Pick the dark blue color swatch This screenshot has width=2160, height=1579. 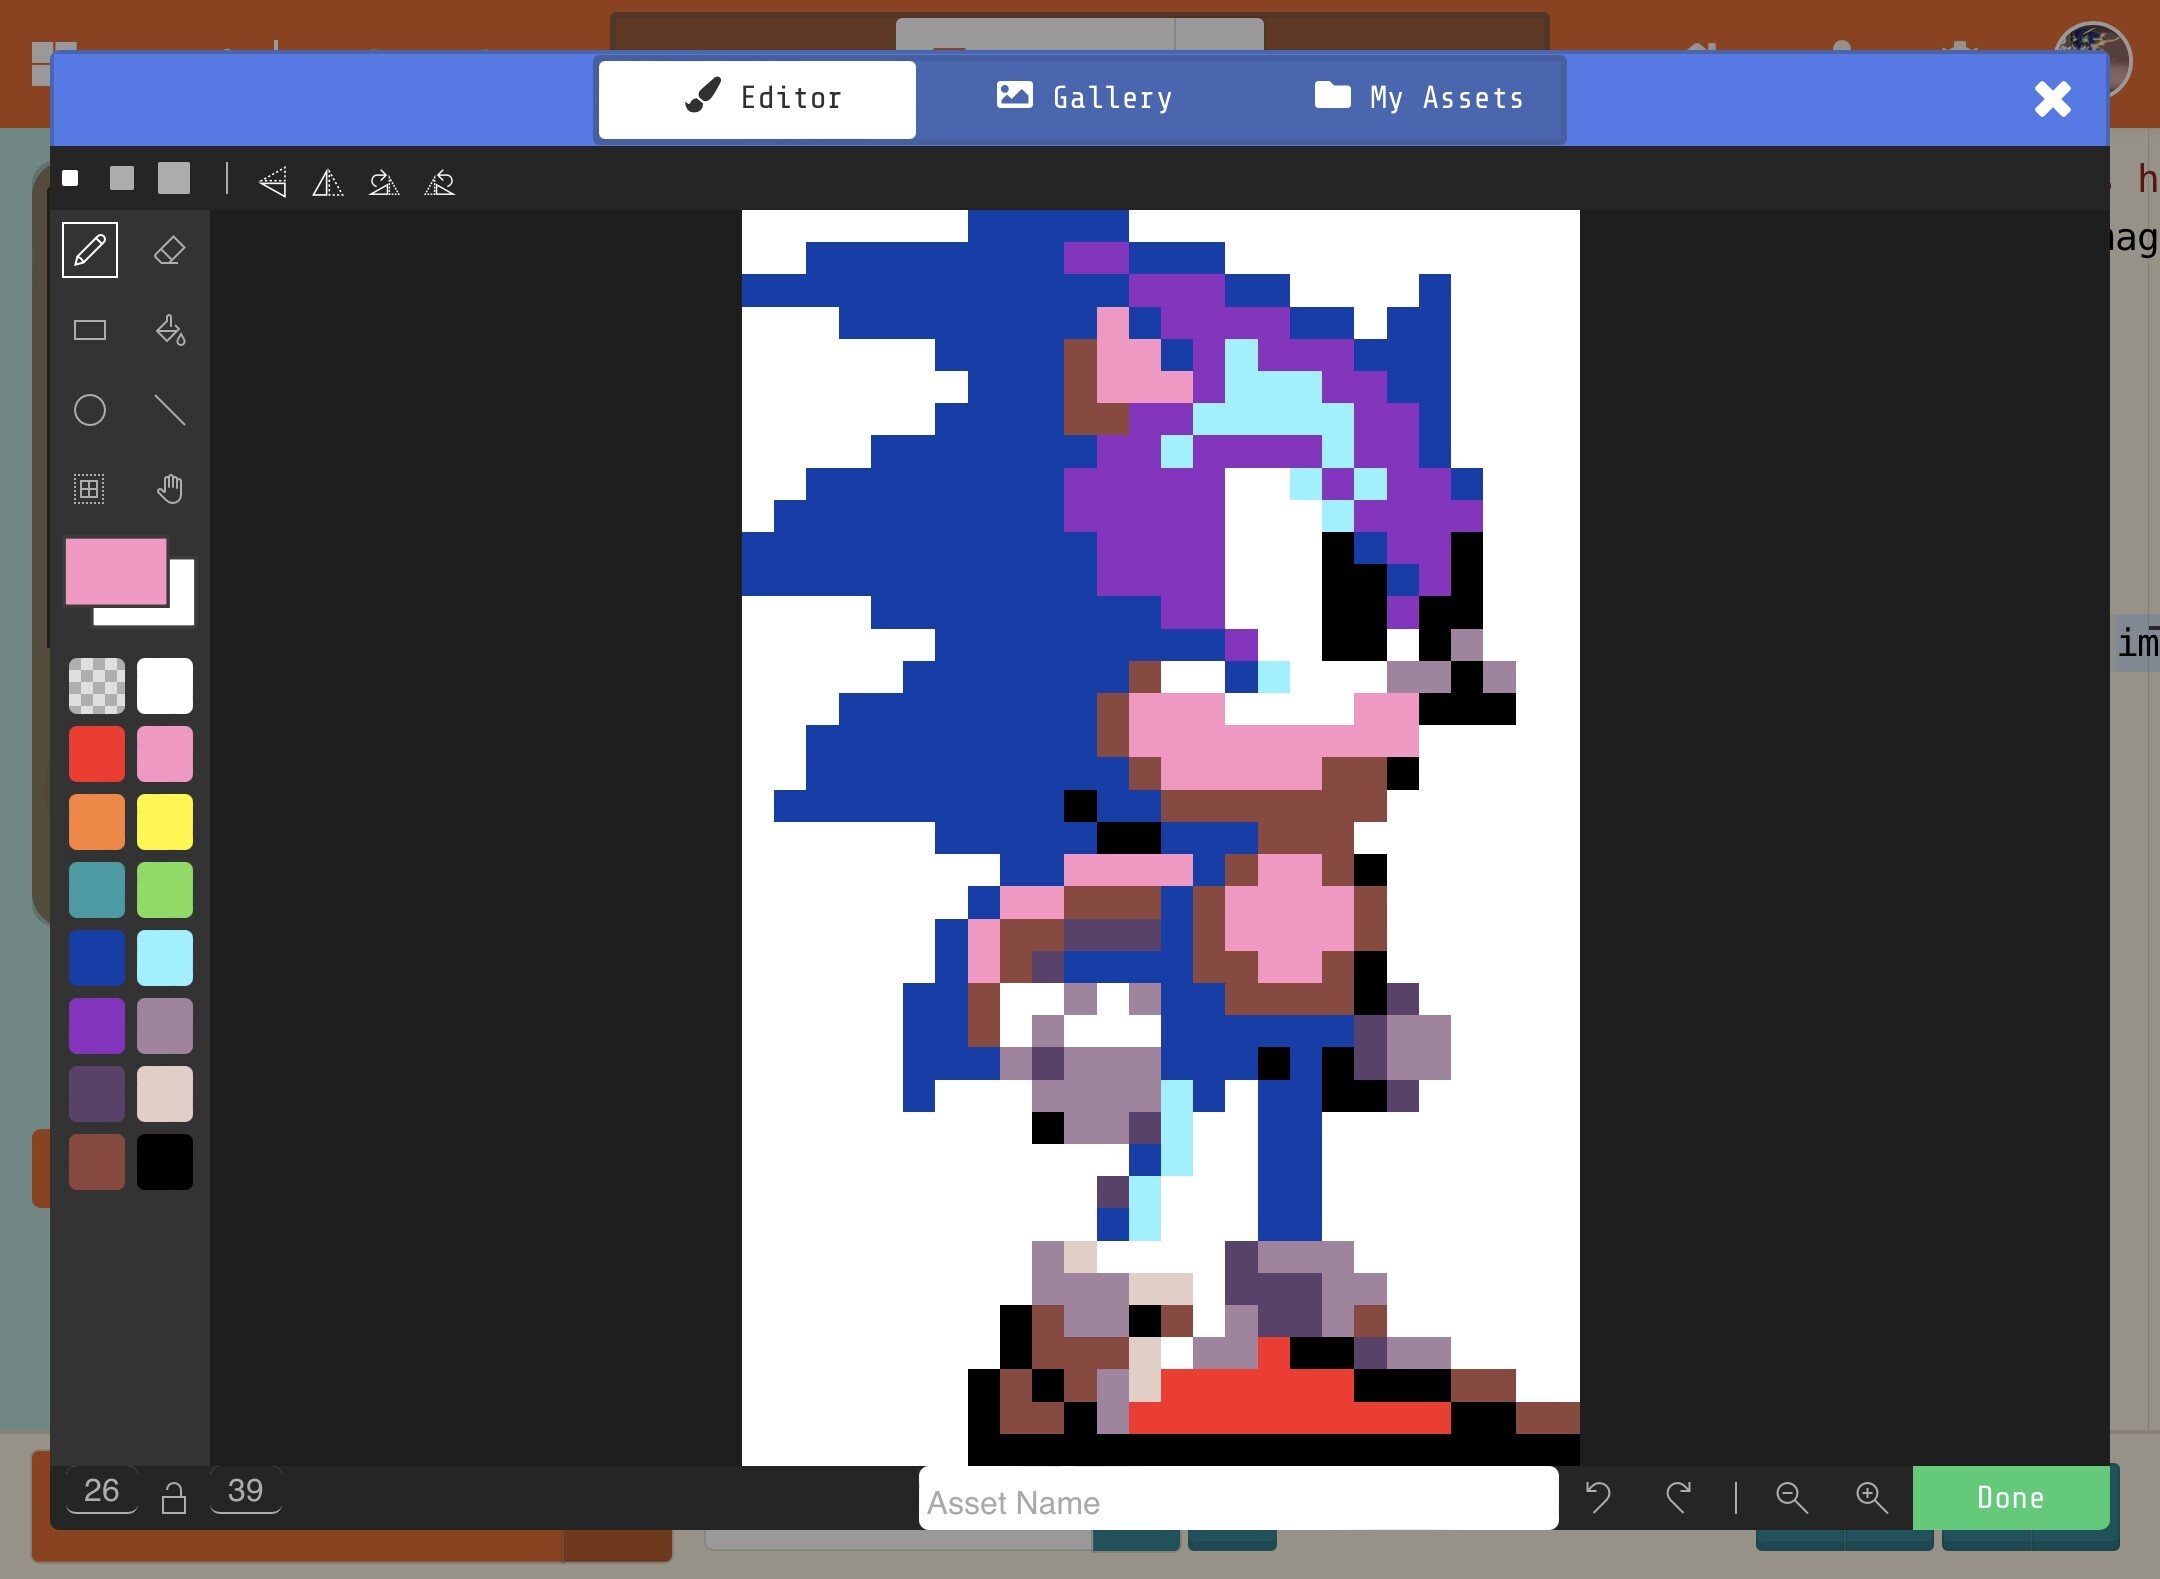(97, 958)
